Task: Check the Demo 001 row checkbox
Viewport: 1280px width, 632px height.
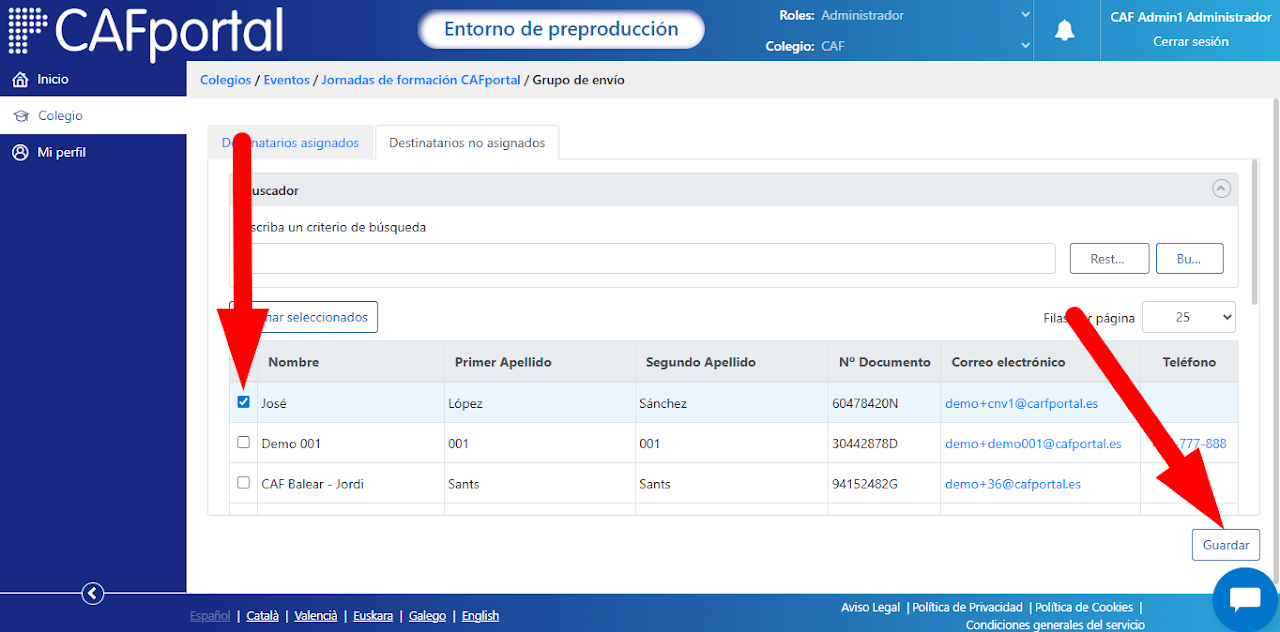Action: (244, 442)
